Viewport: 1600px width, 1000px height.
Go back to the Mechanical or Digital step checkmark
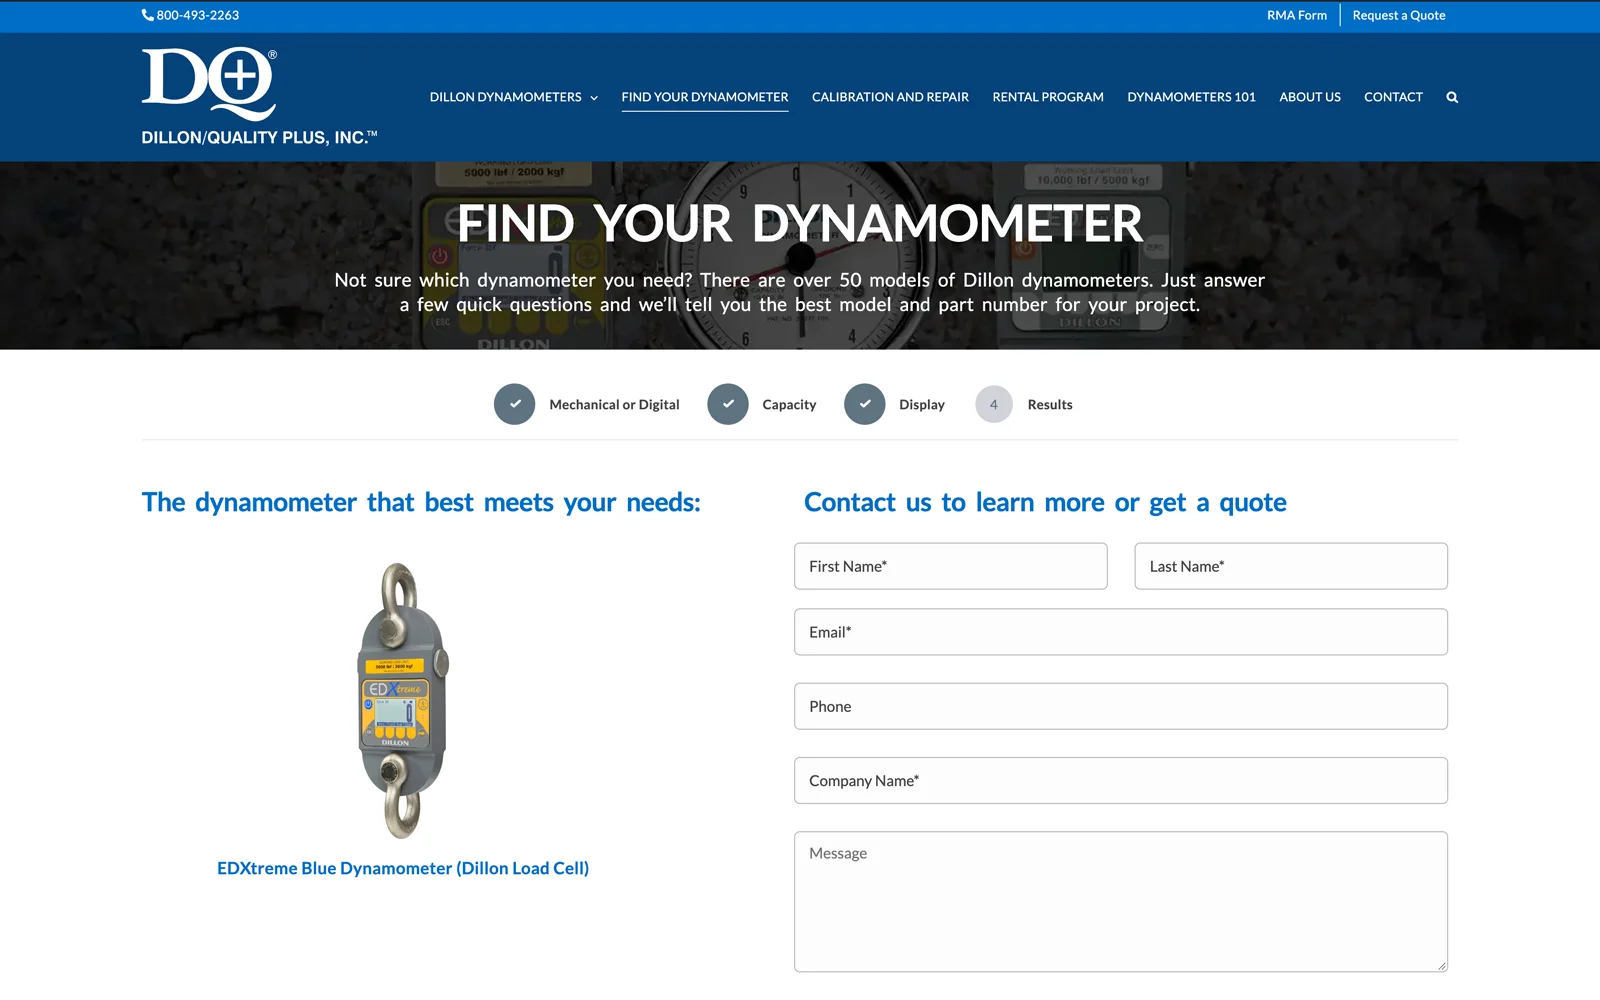coord(515,404)
